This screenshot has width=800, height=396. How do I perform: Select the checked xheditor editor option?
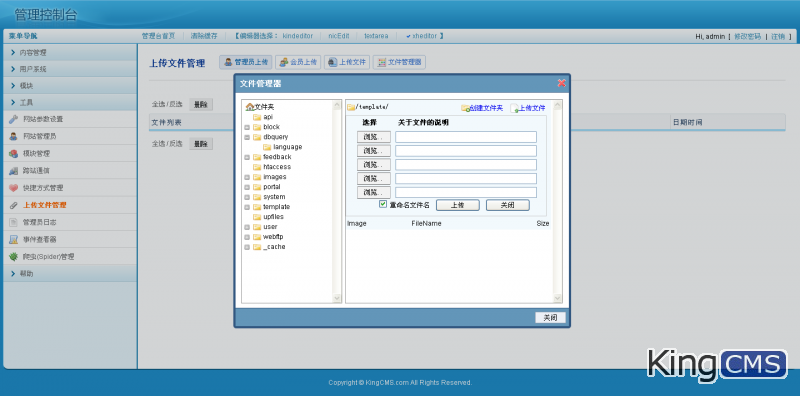(421, 36)
